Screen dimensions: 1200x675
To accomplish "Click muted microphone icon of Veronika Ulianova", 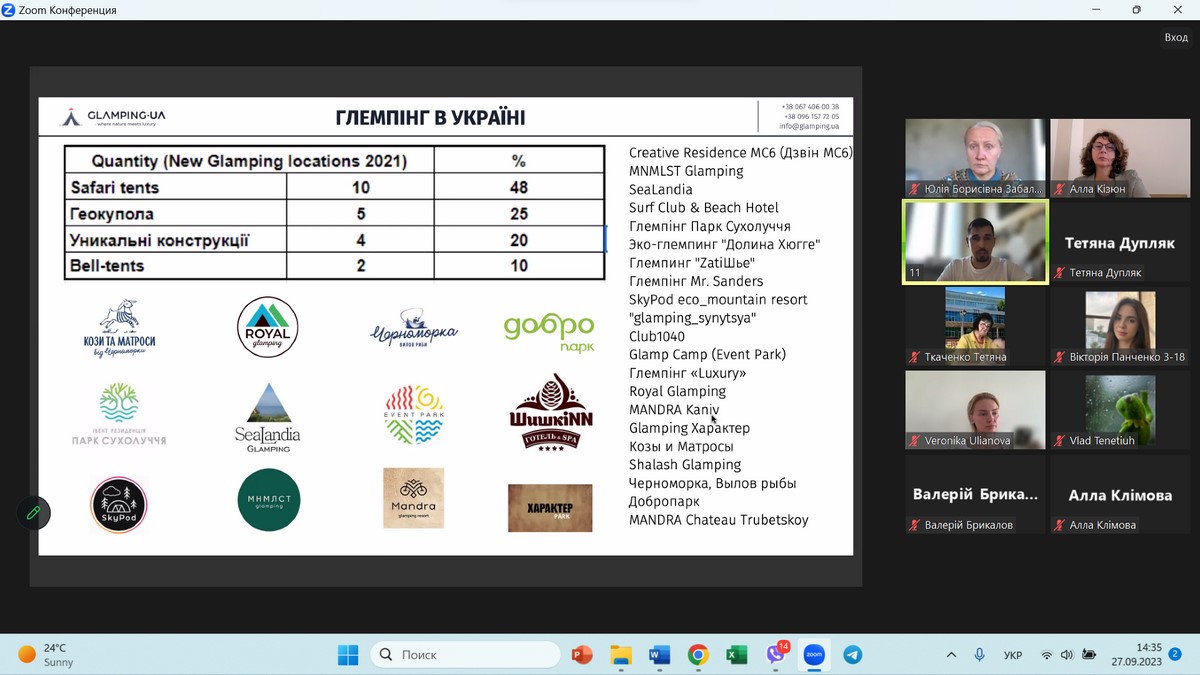I will [x=914, y=441].
